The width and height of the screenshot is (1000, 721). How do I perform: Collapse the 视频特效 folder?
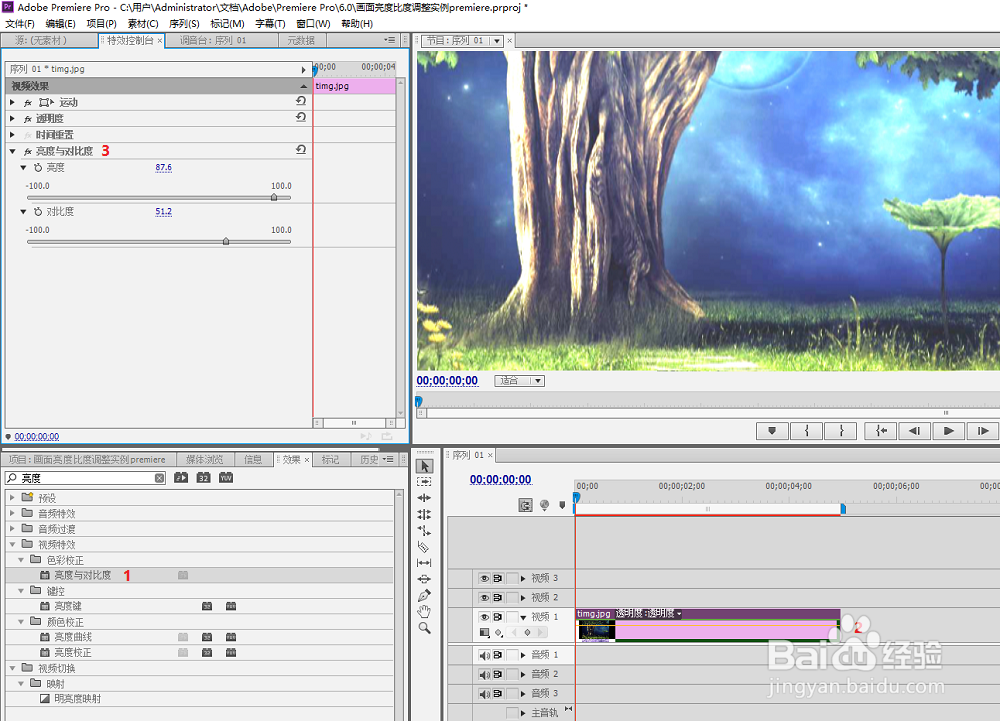pyautogui.click(x=12, y=544)
